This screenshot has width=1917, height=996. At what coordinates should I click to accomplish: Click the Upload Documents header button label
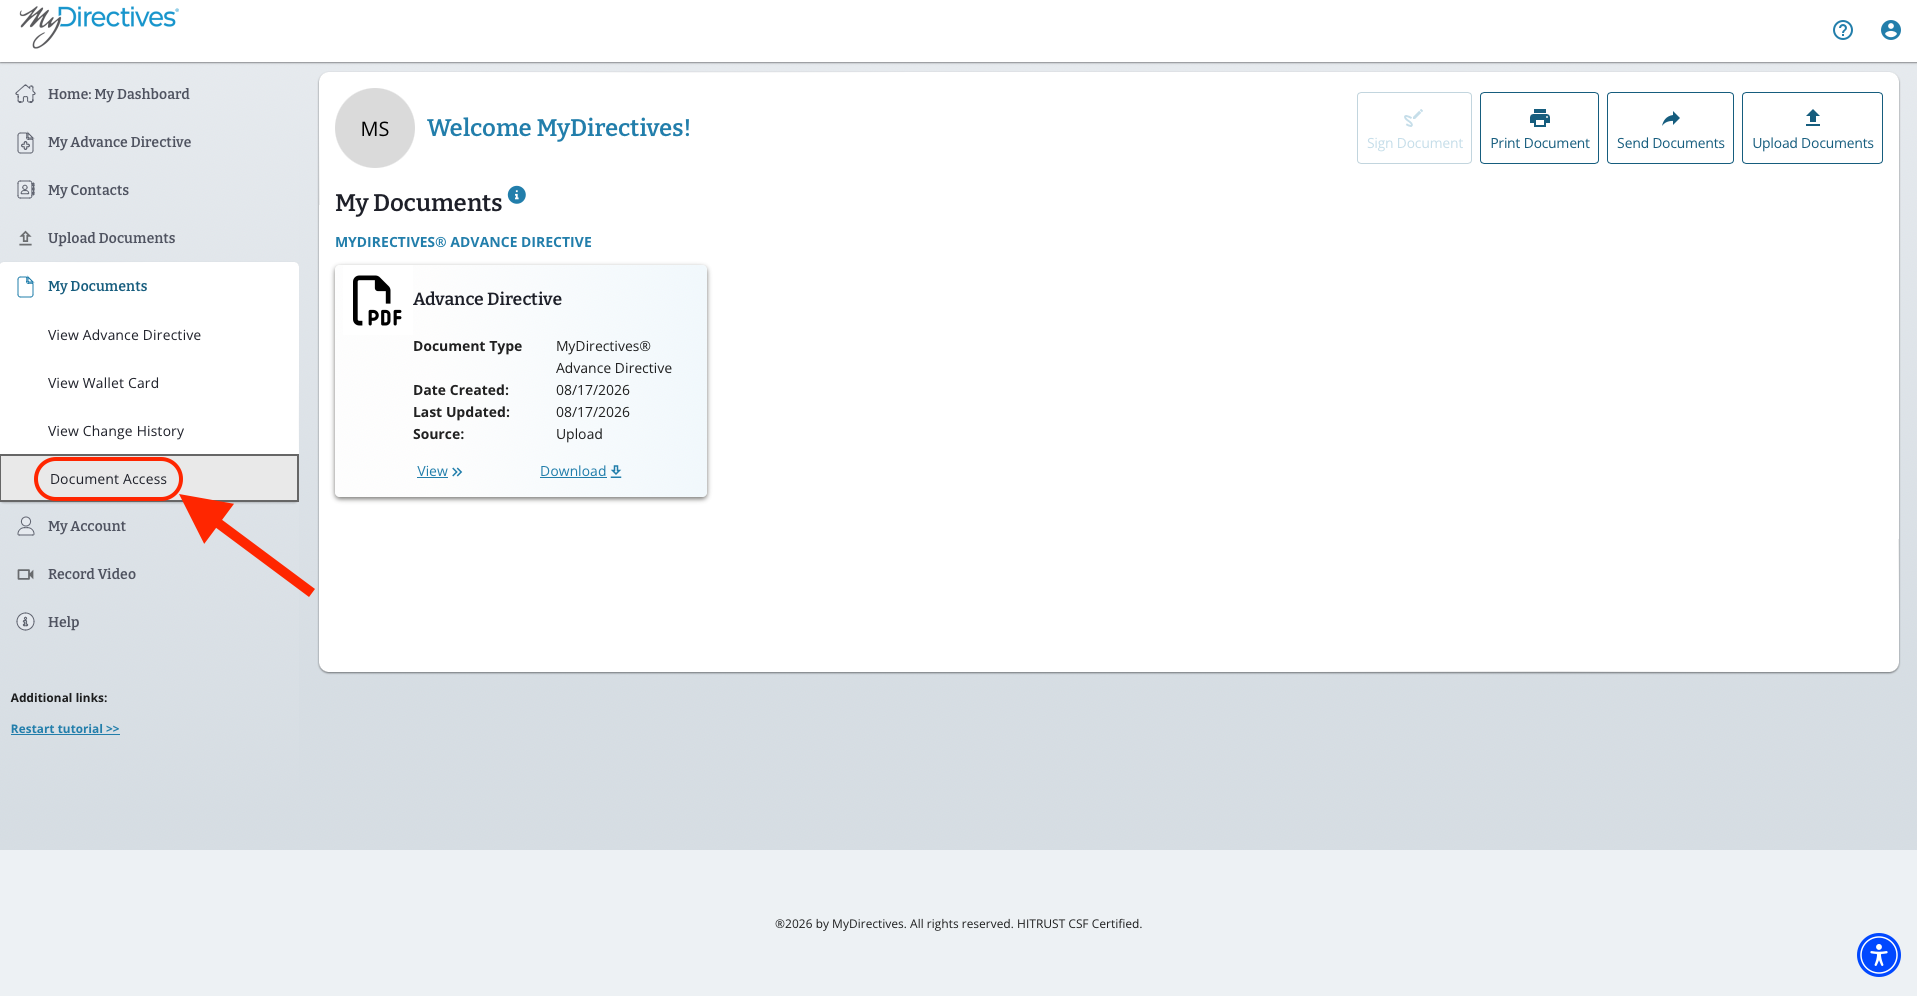1812,143
